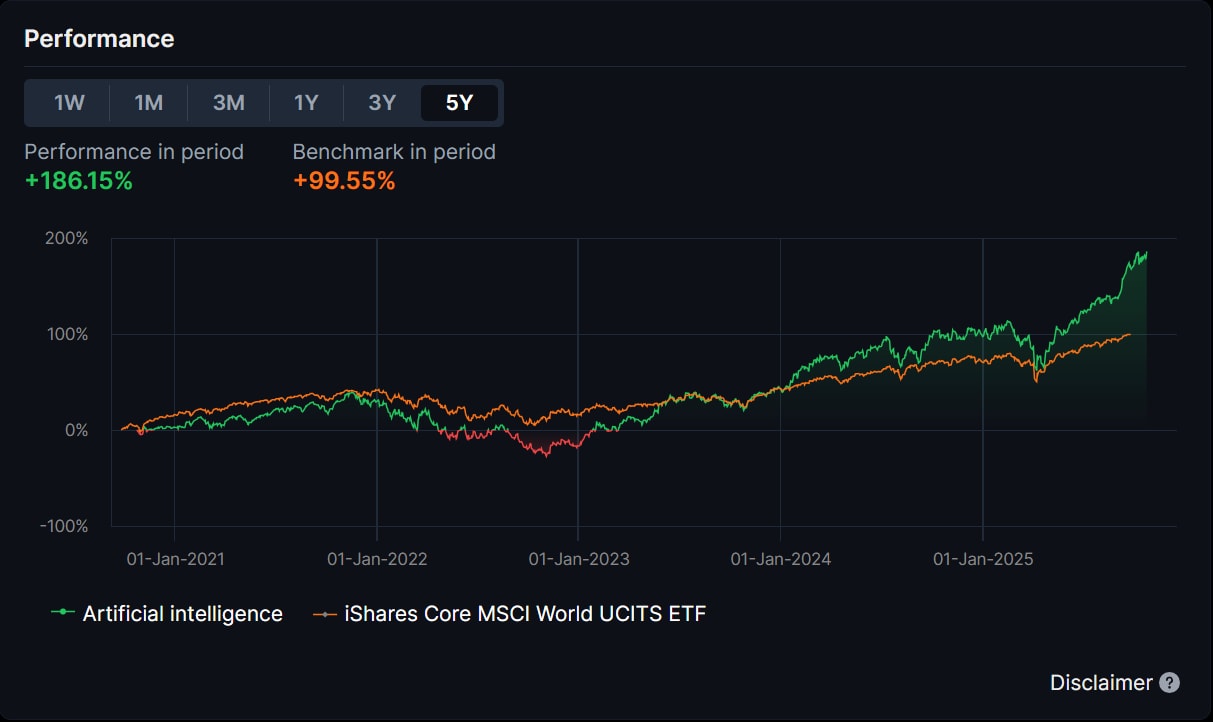Click the 200% y-axis label

coord(68,239)
